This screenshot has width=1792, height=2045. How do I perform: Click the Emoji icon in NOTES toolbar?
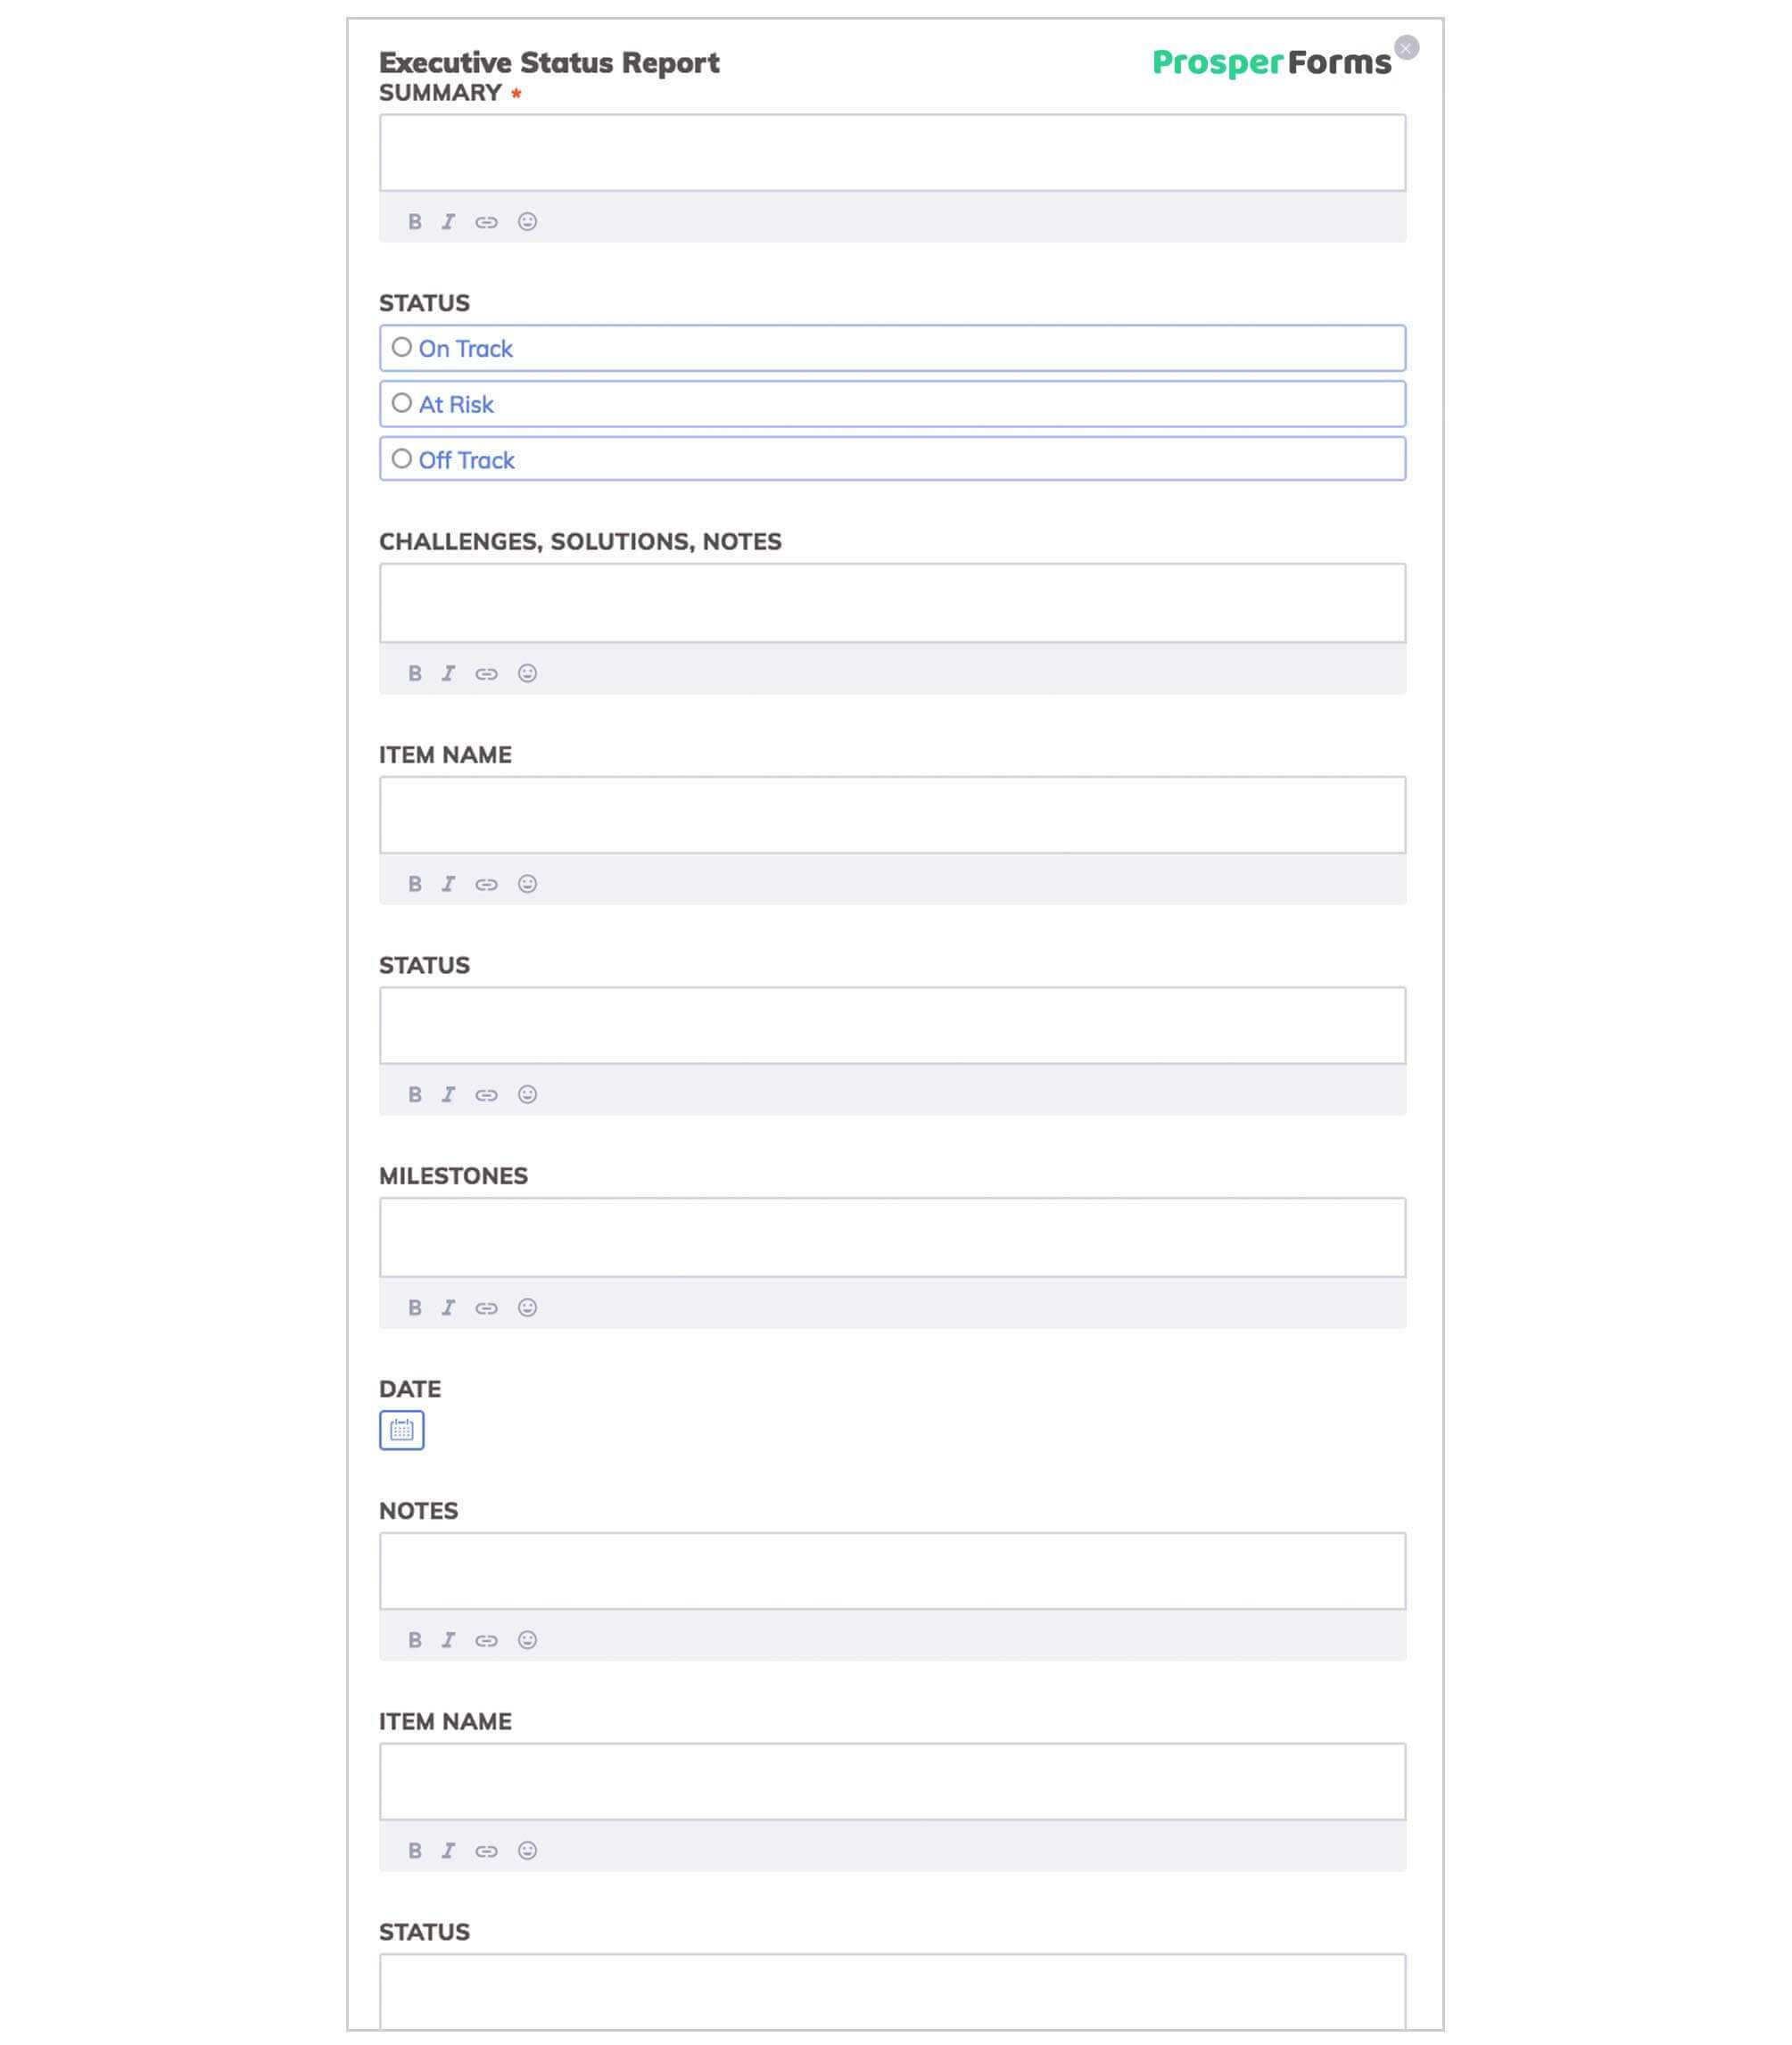527,1640
